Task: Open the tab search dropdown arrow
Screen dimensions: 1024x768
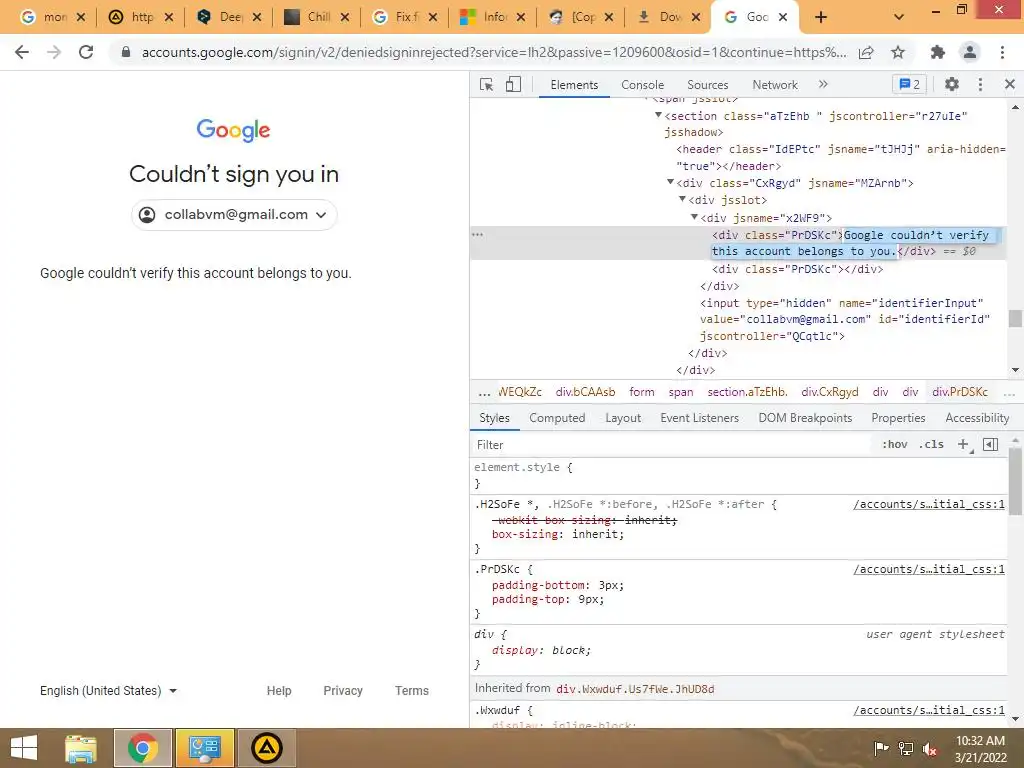Action: [x=899, y=17]
